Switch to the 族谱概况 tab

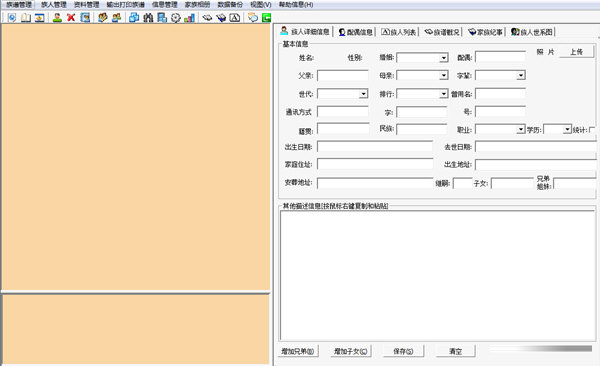(442, 32)
